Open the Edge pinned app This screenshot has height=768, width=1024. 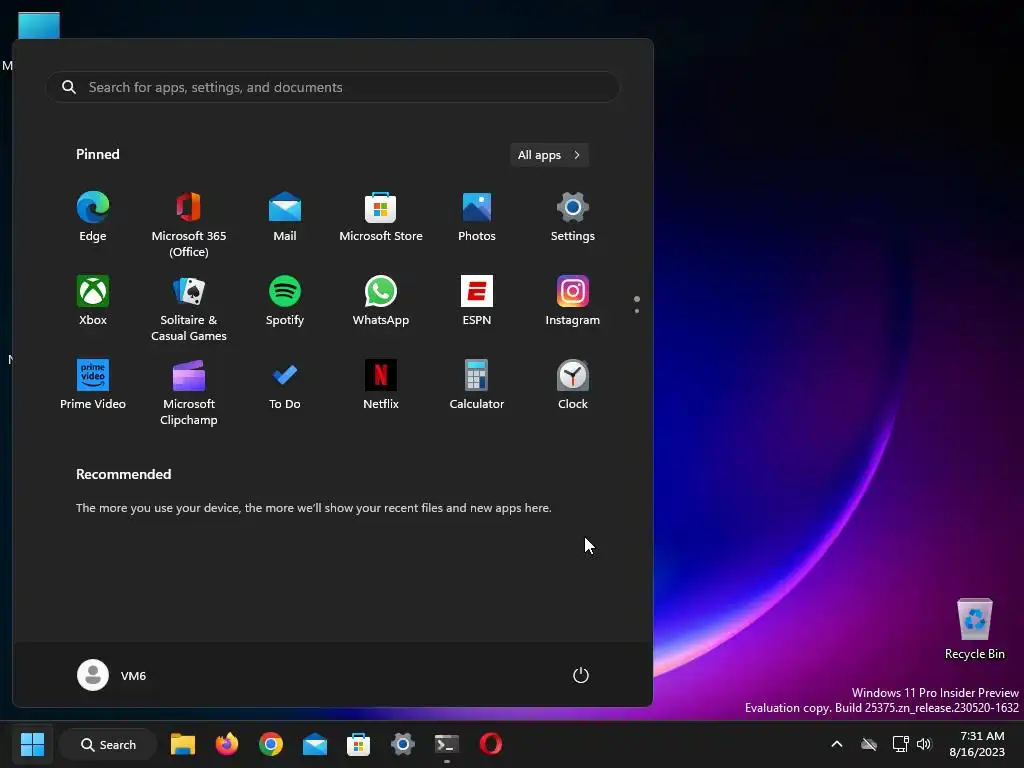tap(93, 217)
